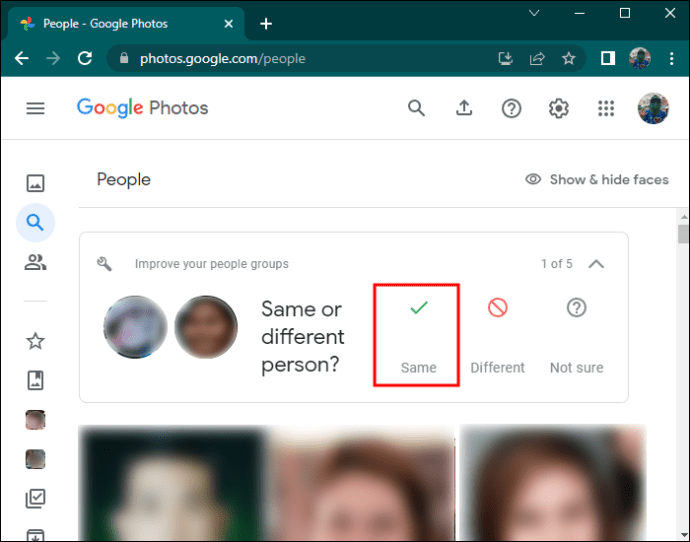Collapse the Improve your people groups card
The width and height of the screenshot is (690, 542).
tap(596, 264)
